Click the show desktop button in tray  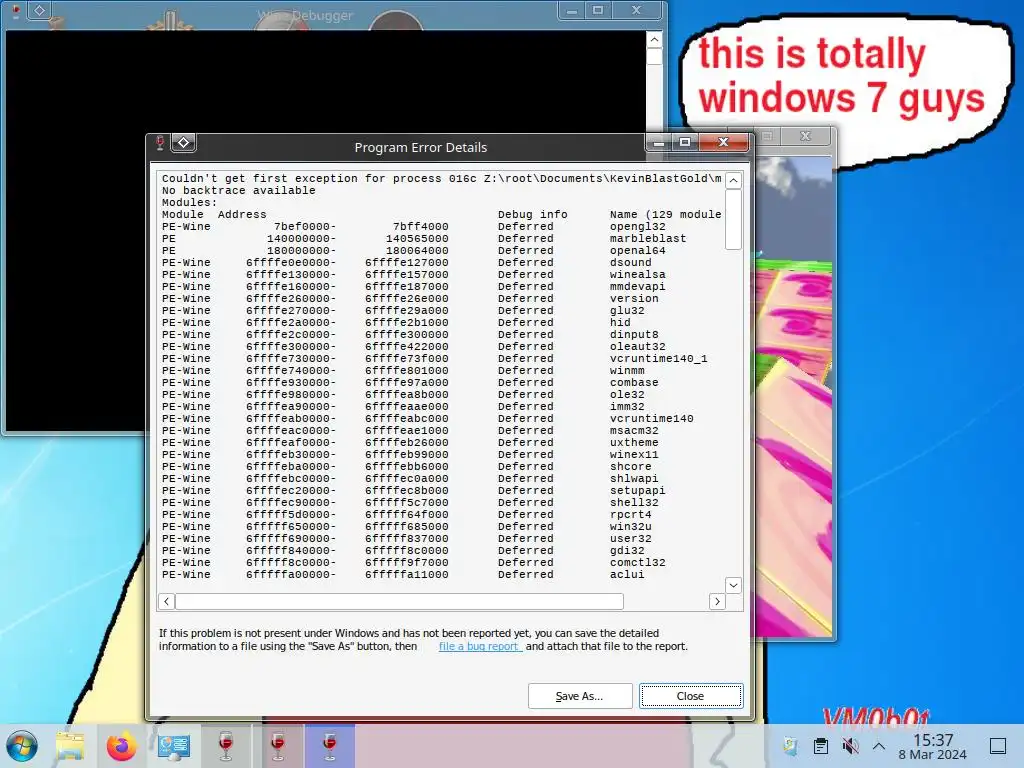[x=998, y=746]
